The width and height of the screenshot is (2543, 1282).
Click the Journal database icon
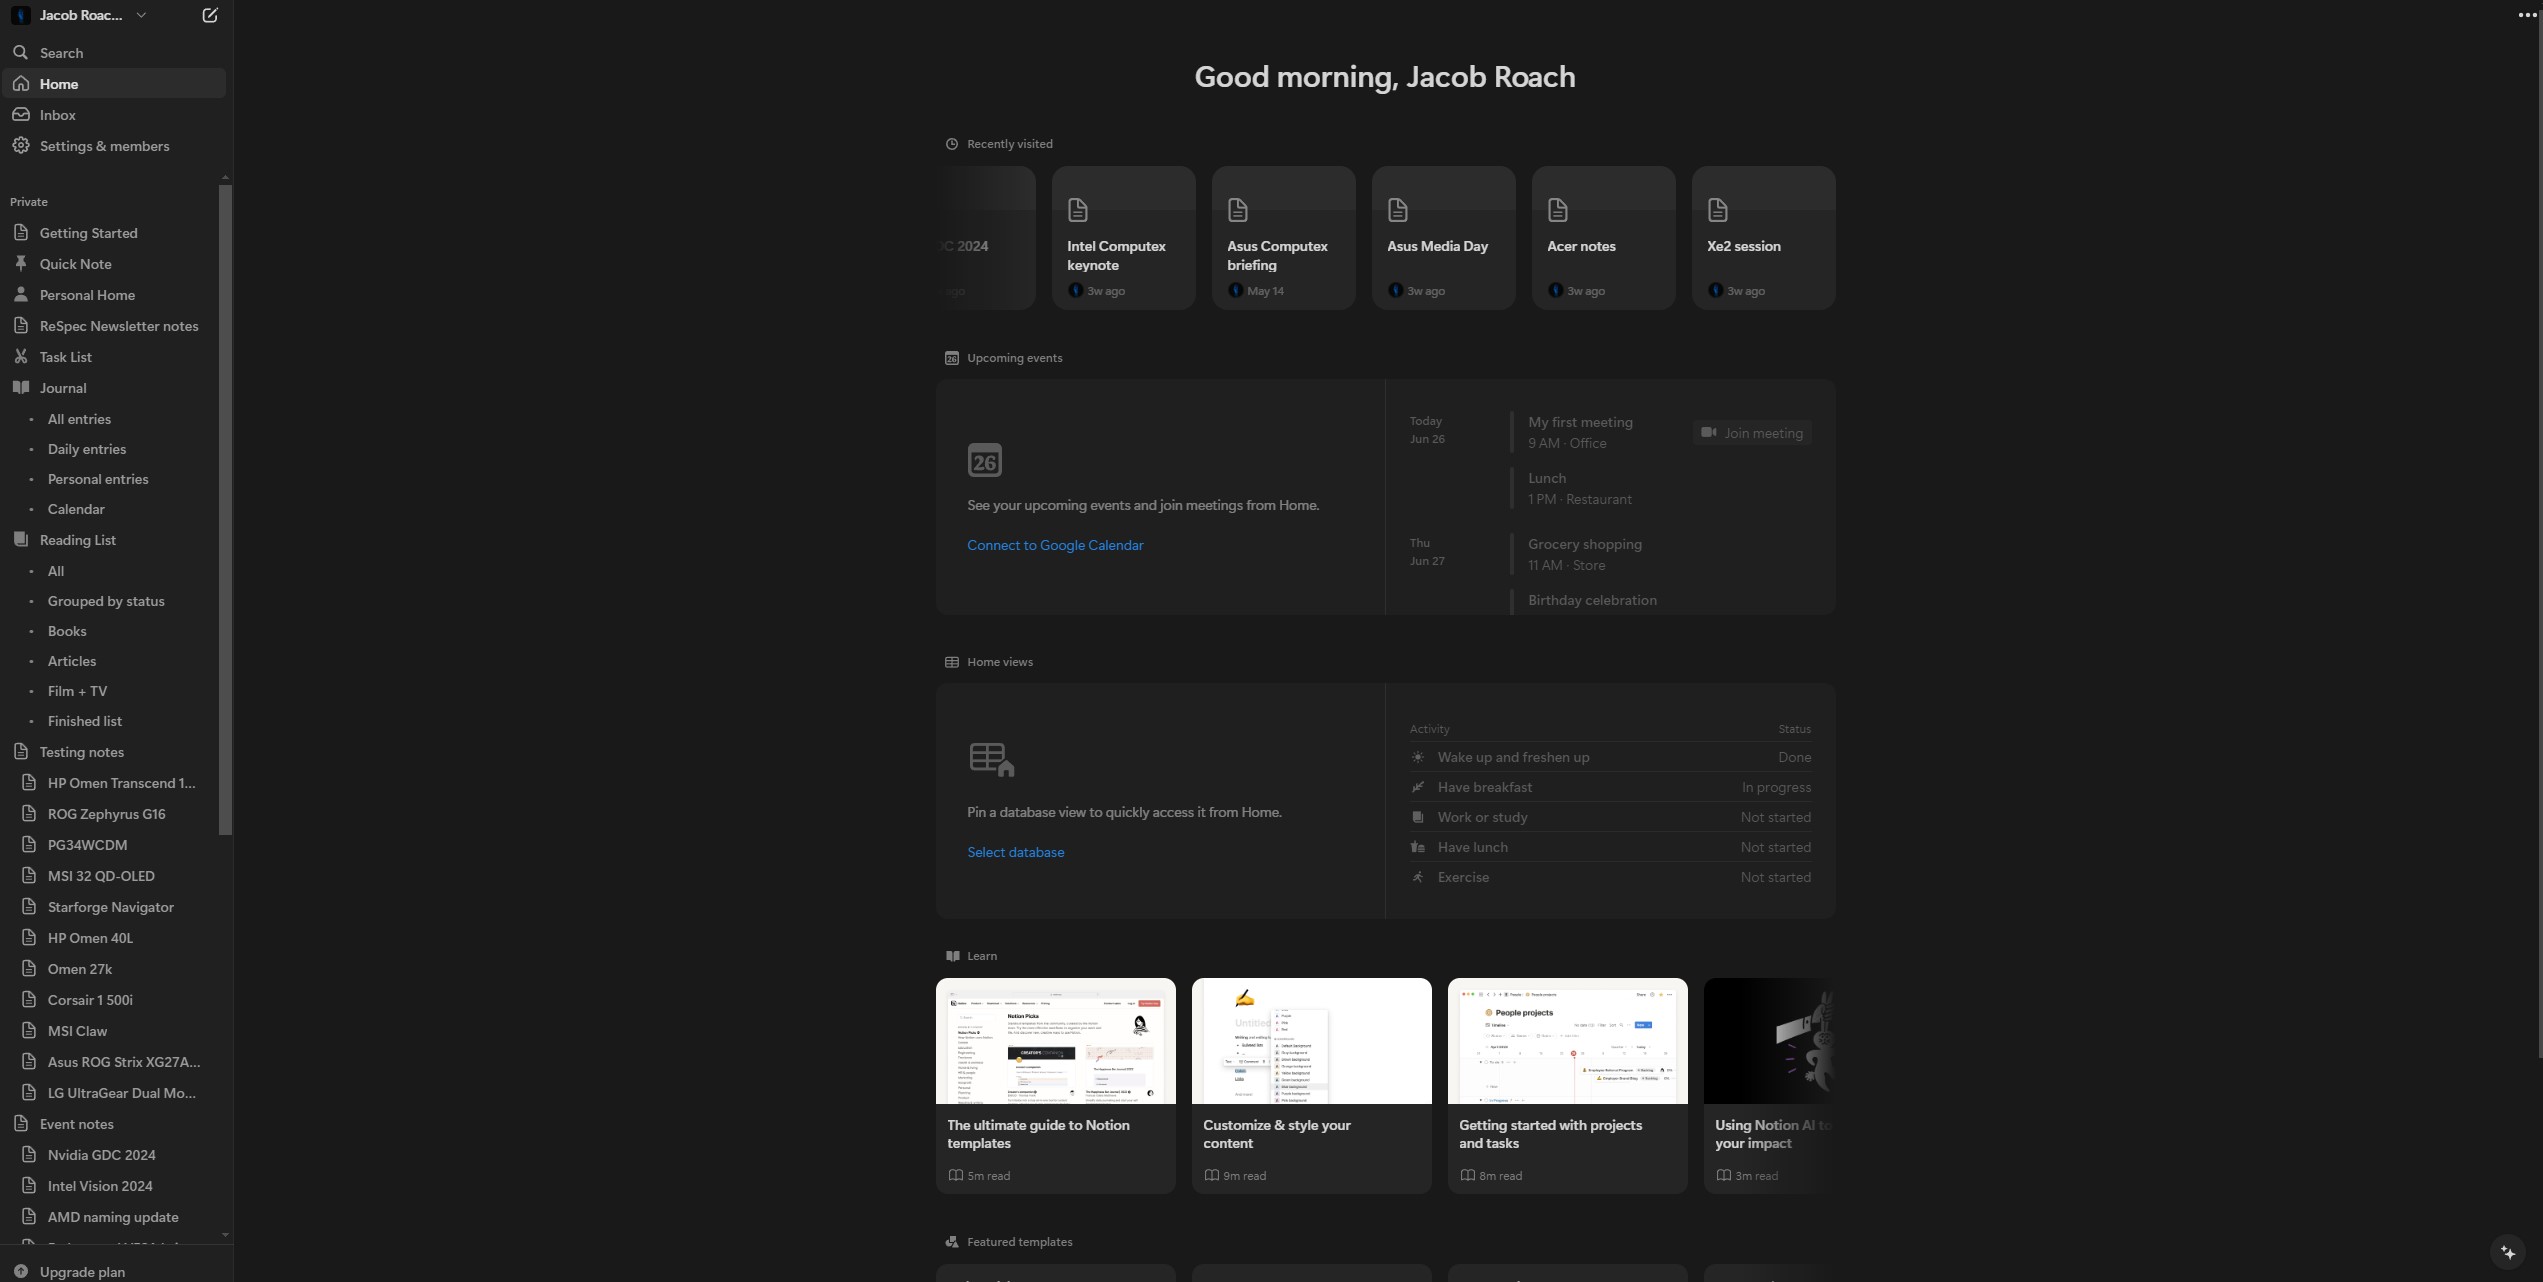[x=21, y=389]
